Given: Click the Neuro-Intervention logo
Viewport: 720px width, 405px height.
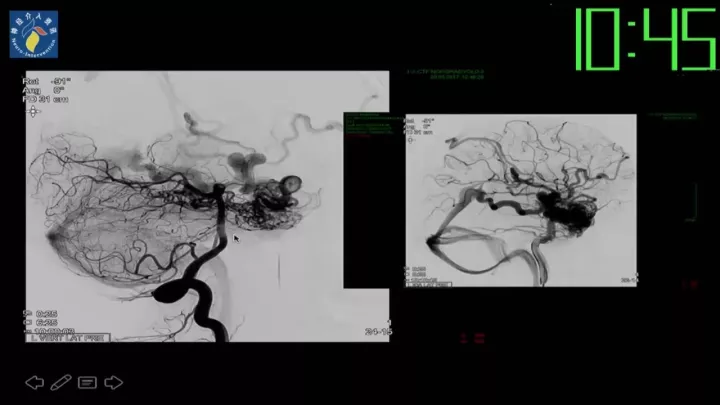Looking at the screenshot, I should coord(33,34).
